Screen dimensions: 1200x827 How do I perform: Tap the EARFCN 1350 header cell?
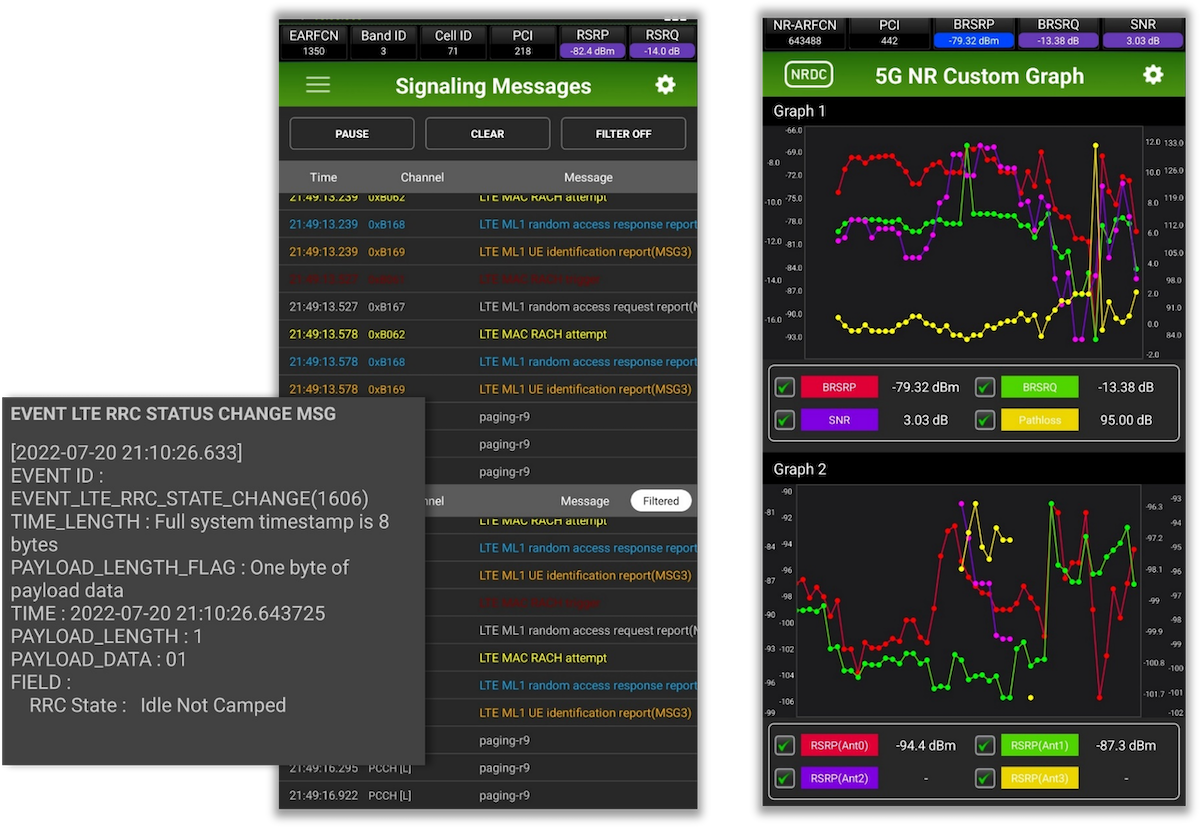click(314, 42)
